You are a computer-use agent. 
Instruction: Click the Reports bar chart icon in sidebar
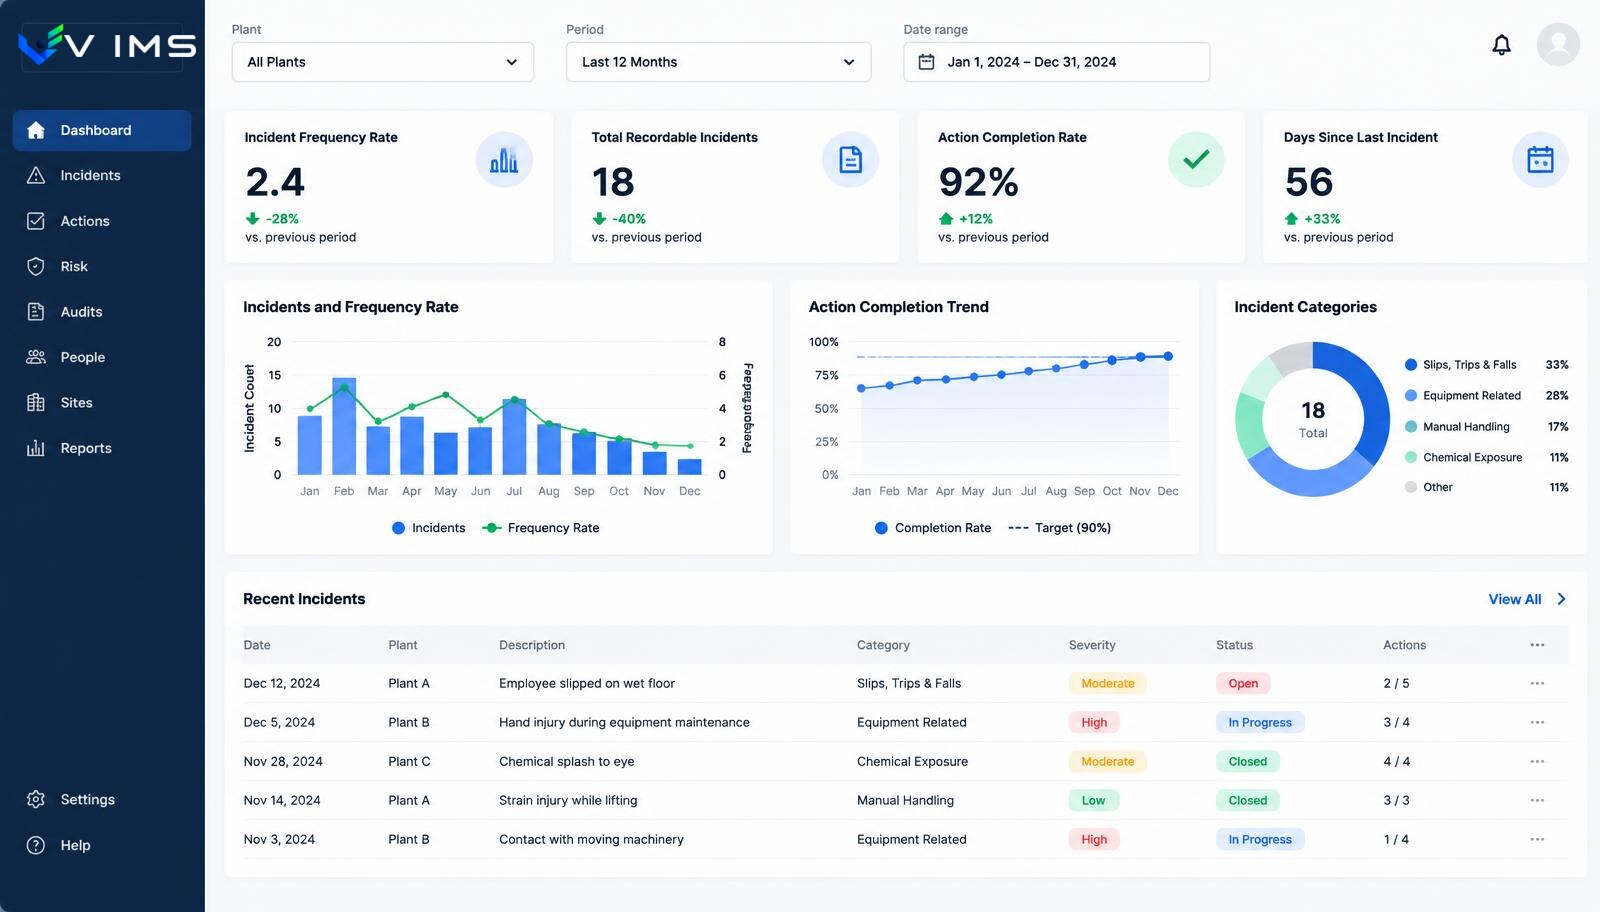click(x=36, y=448)
